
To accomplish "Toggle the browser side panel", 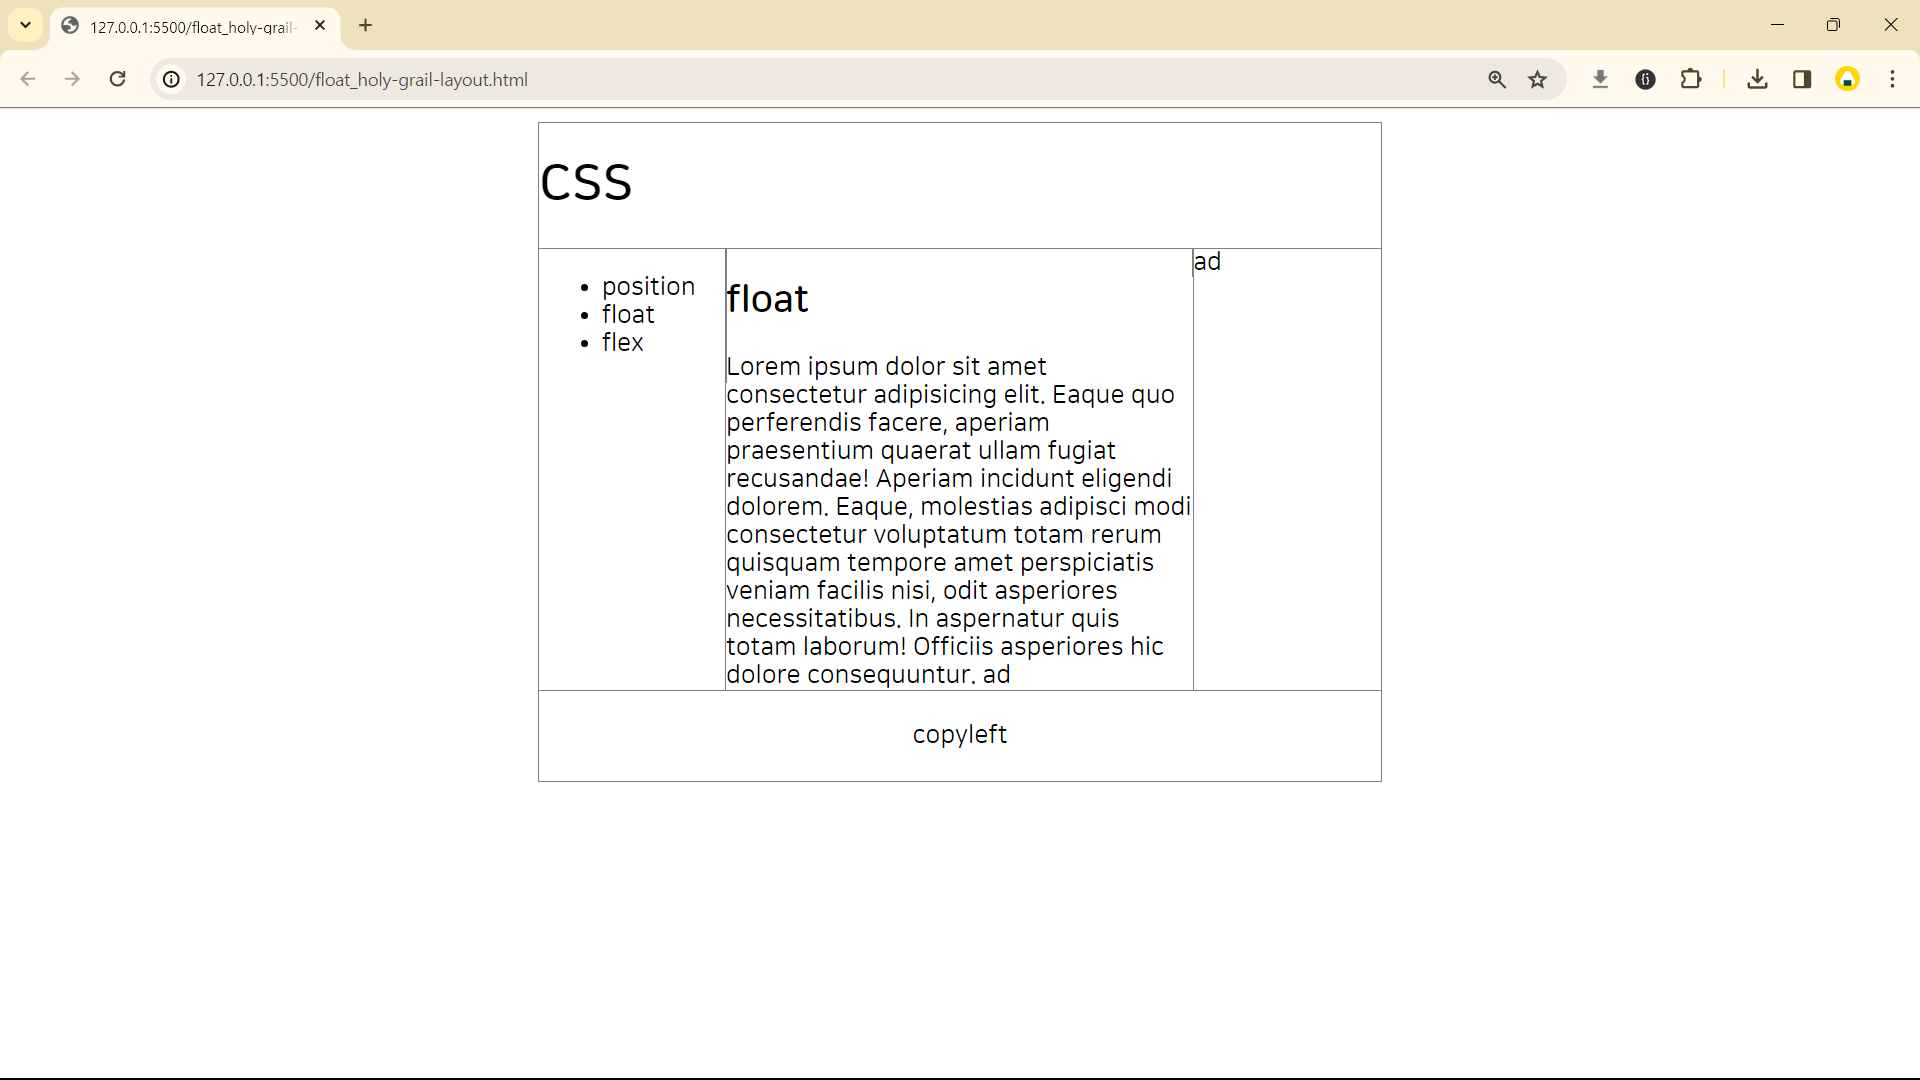I will (x=1802, y=79).
